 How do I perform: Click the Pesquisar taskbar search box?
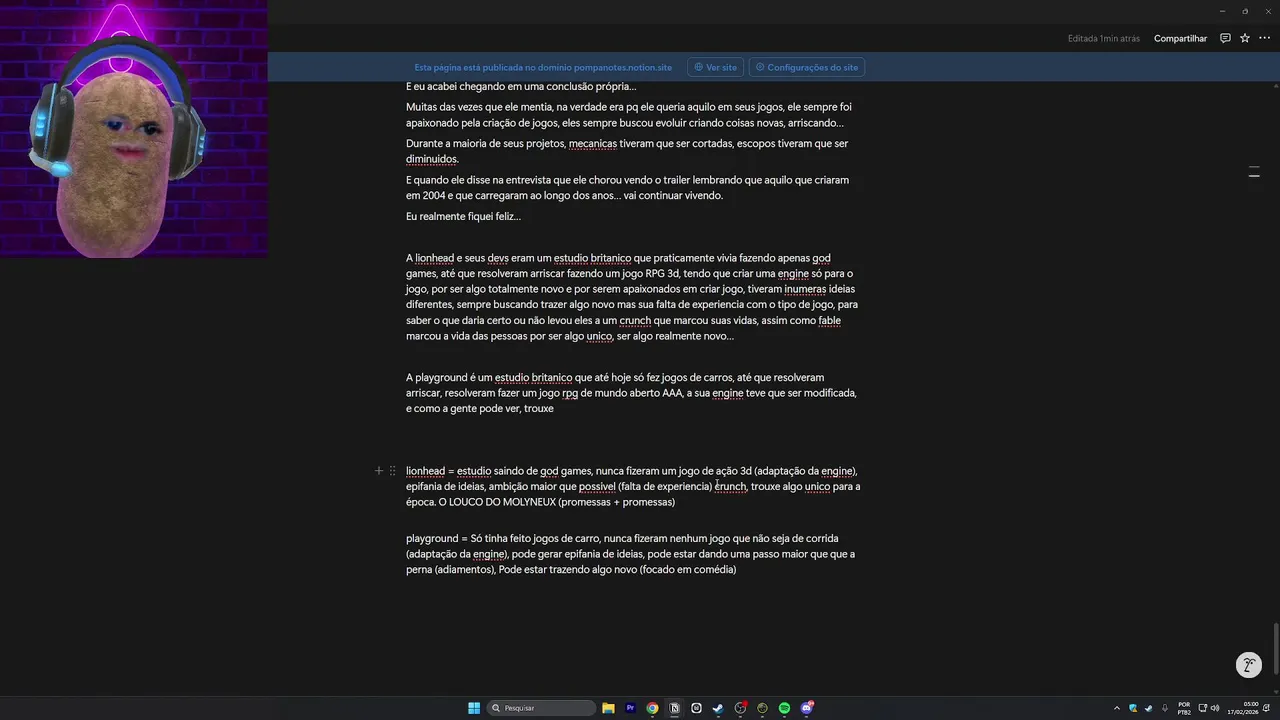[541, 708]
